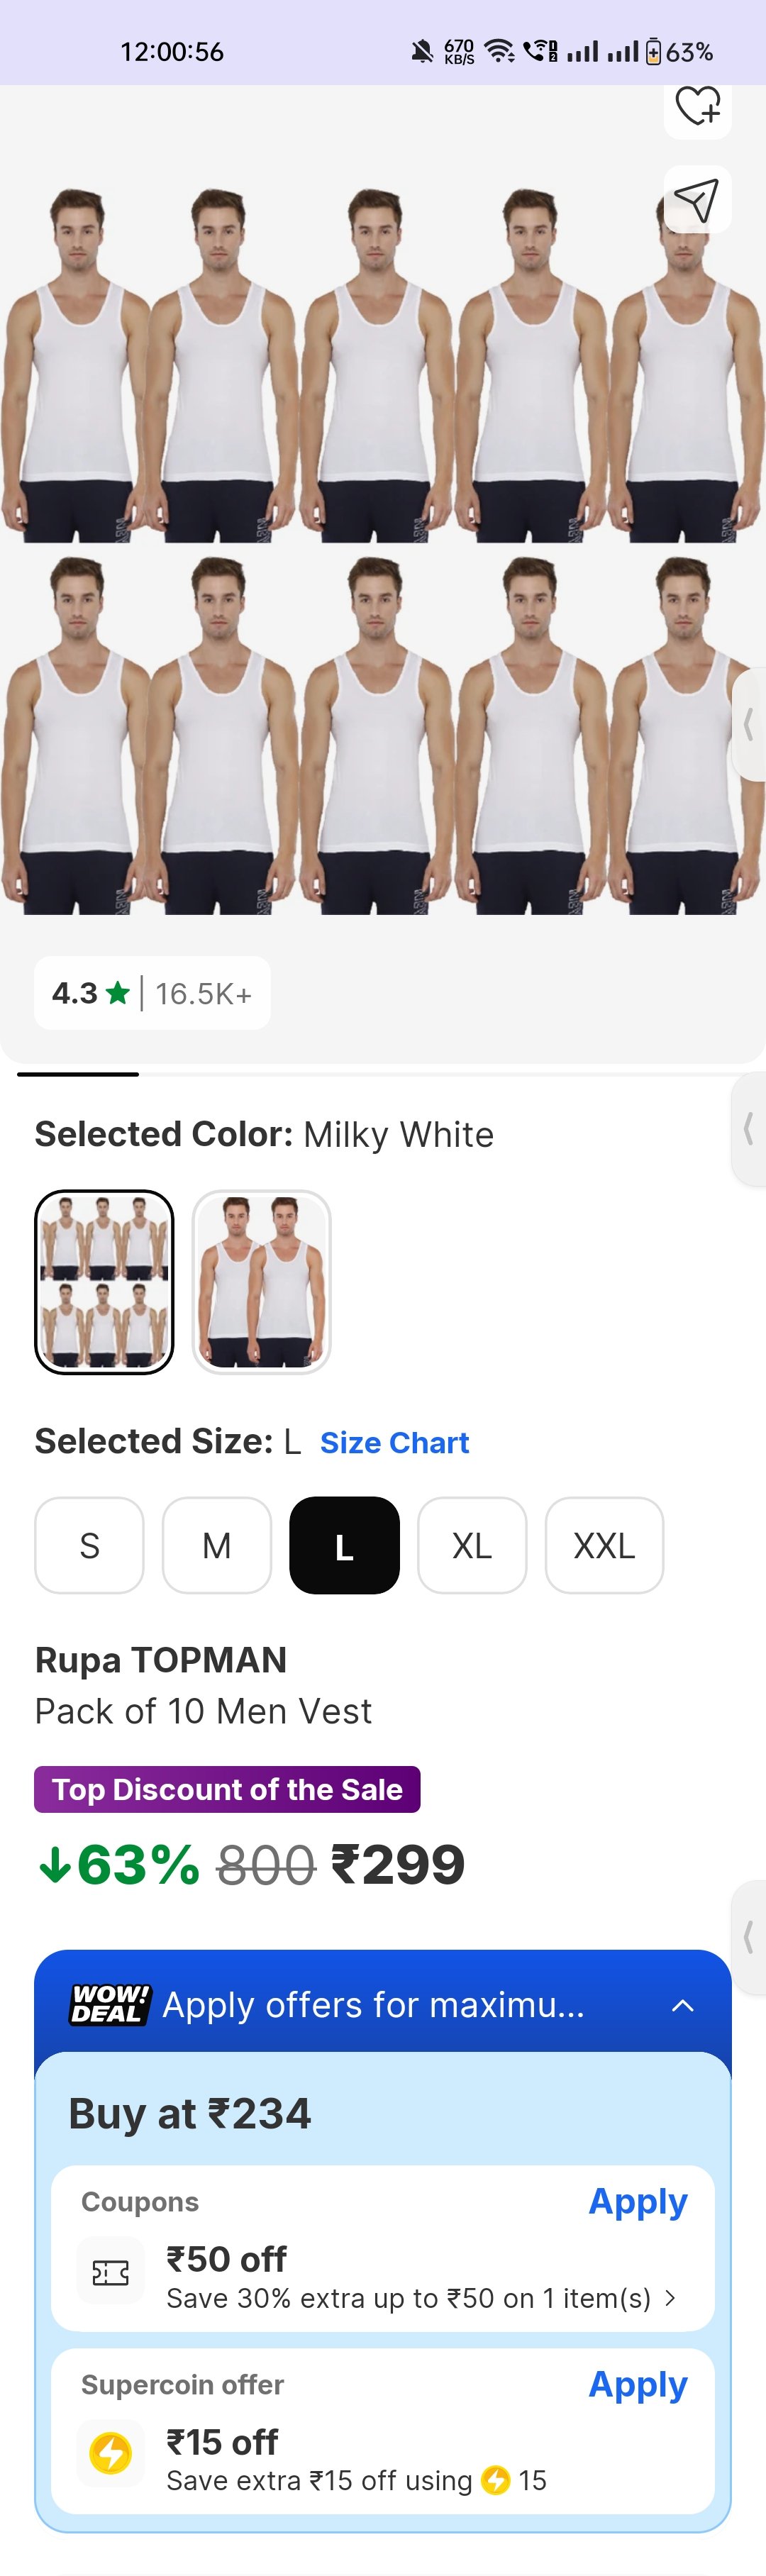Viewport: 766px width, 2576px height.
Task: Open the Size Chart link
Action: (x=394, y=1442)
